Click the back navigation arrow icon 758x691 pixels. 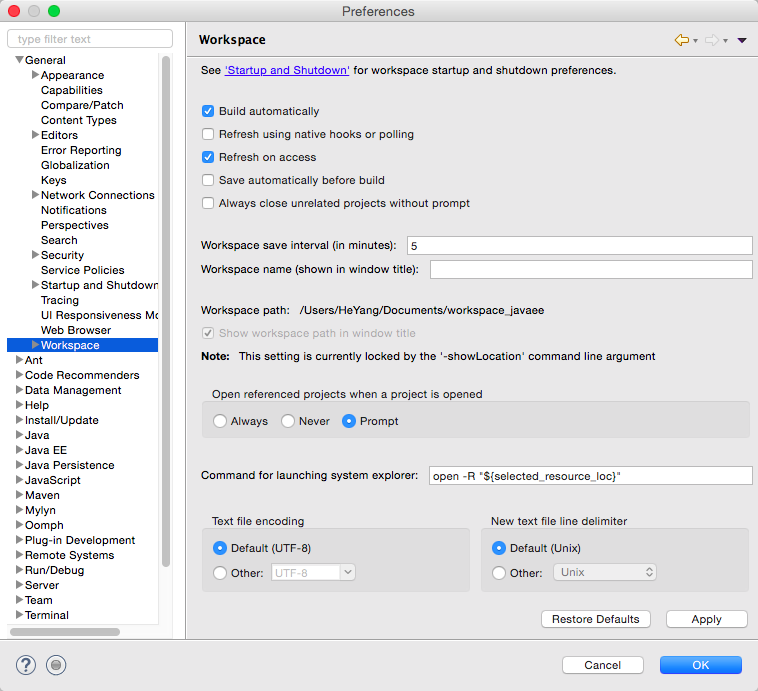[x=682, y=40]
